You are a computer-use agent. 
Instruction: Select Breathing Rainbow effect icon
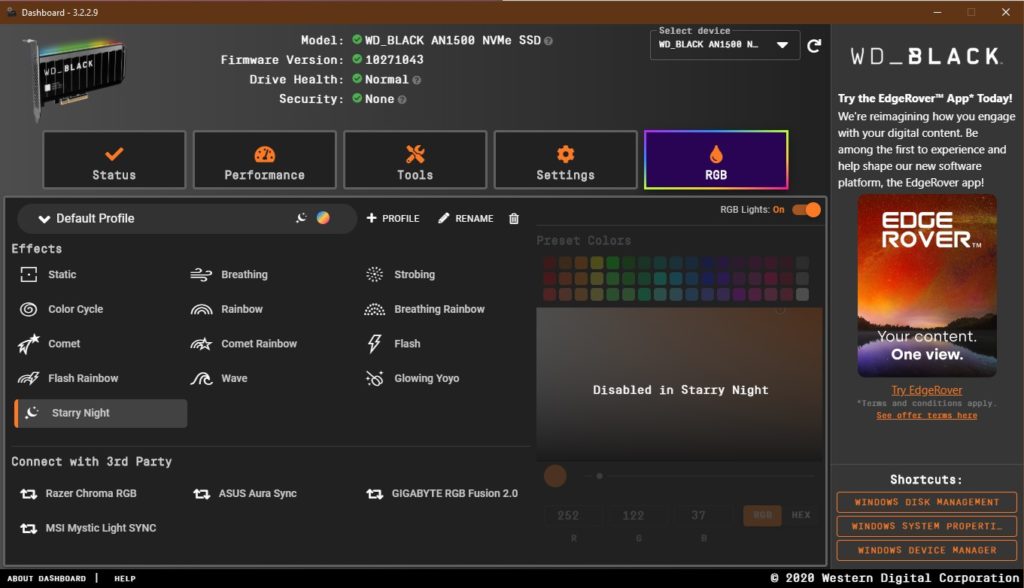pos(374,309)
